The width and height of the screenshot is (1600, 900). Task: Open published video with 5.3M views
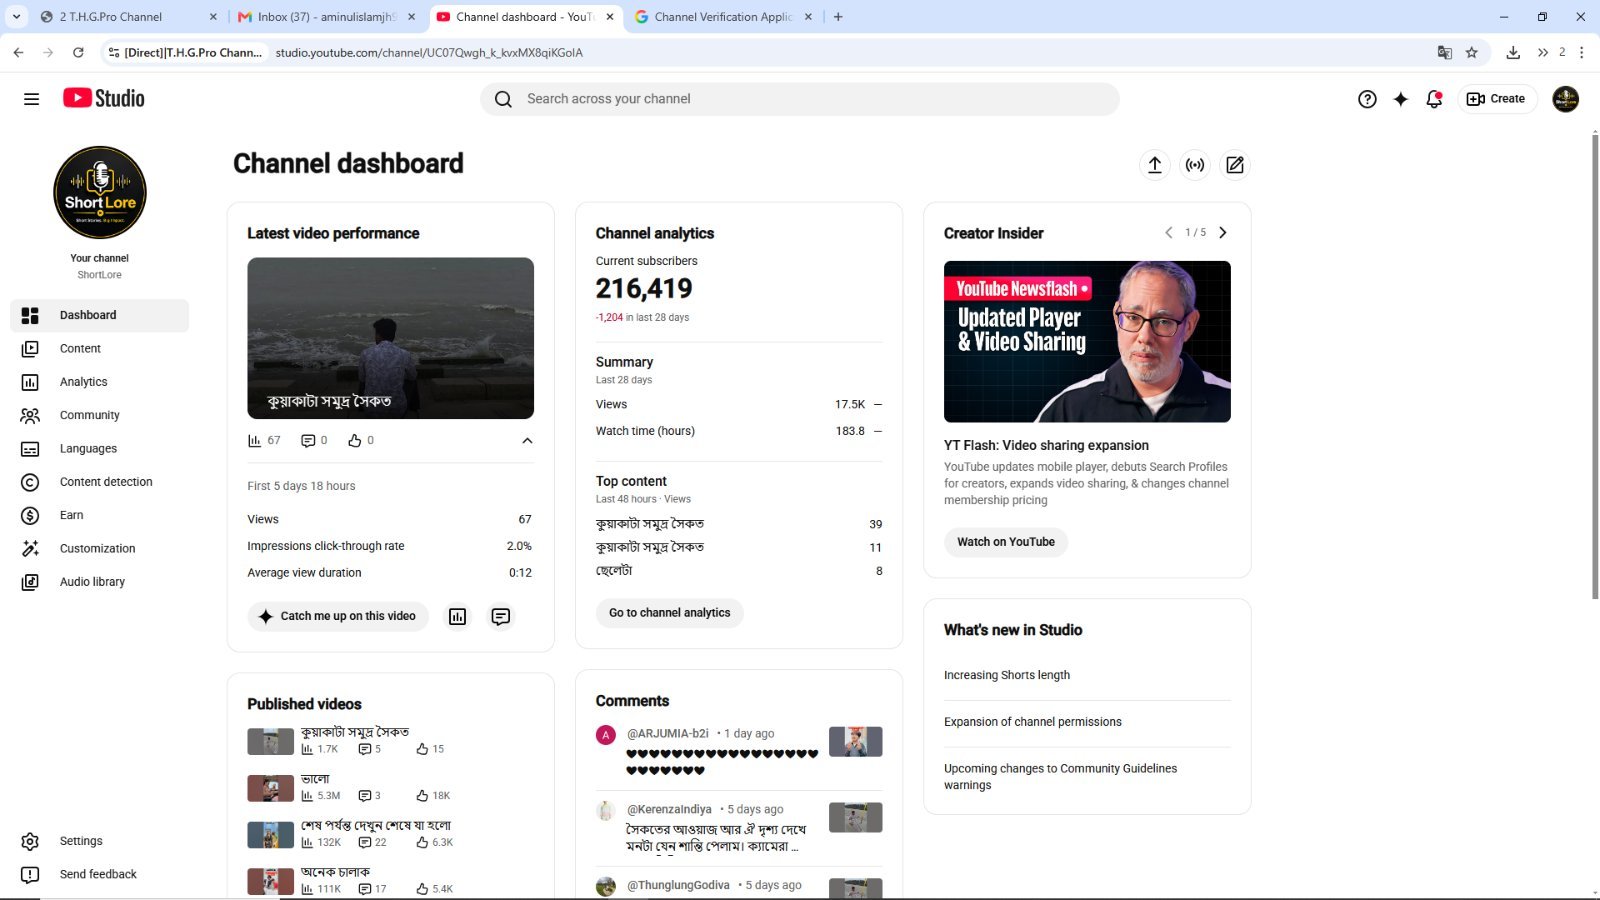coord(391,788)
